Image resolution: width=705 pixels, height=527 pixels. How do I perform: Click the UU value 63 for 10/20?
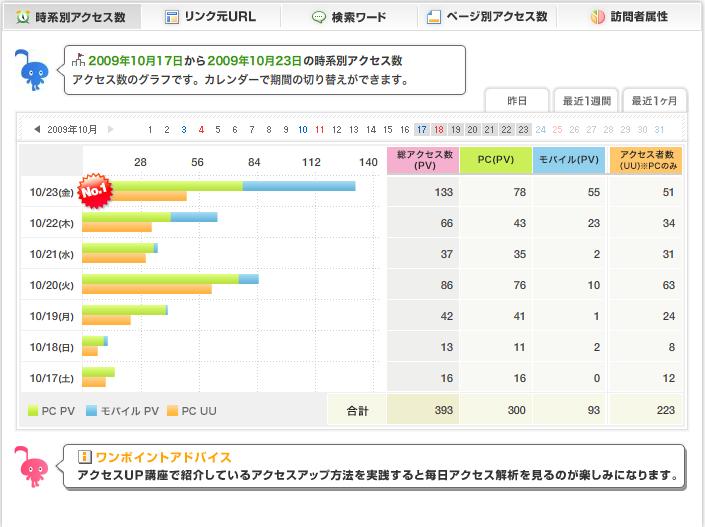click(668, 285)
